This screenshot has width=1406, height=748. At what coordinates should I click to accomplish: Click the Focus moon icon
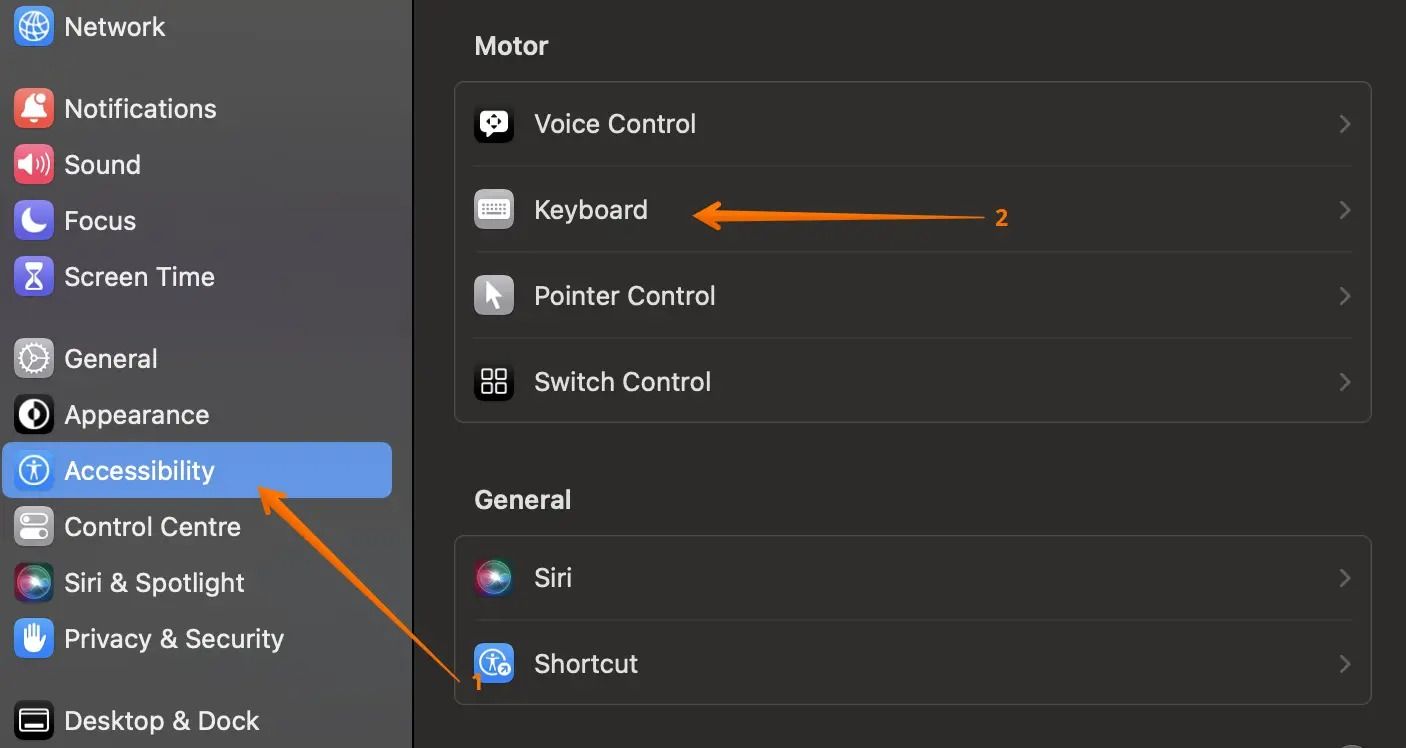(x=34, y=221)
